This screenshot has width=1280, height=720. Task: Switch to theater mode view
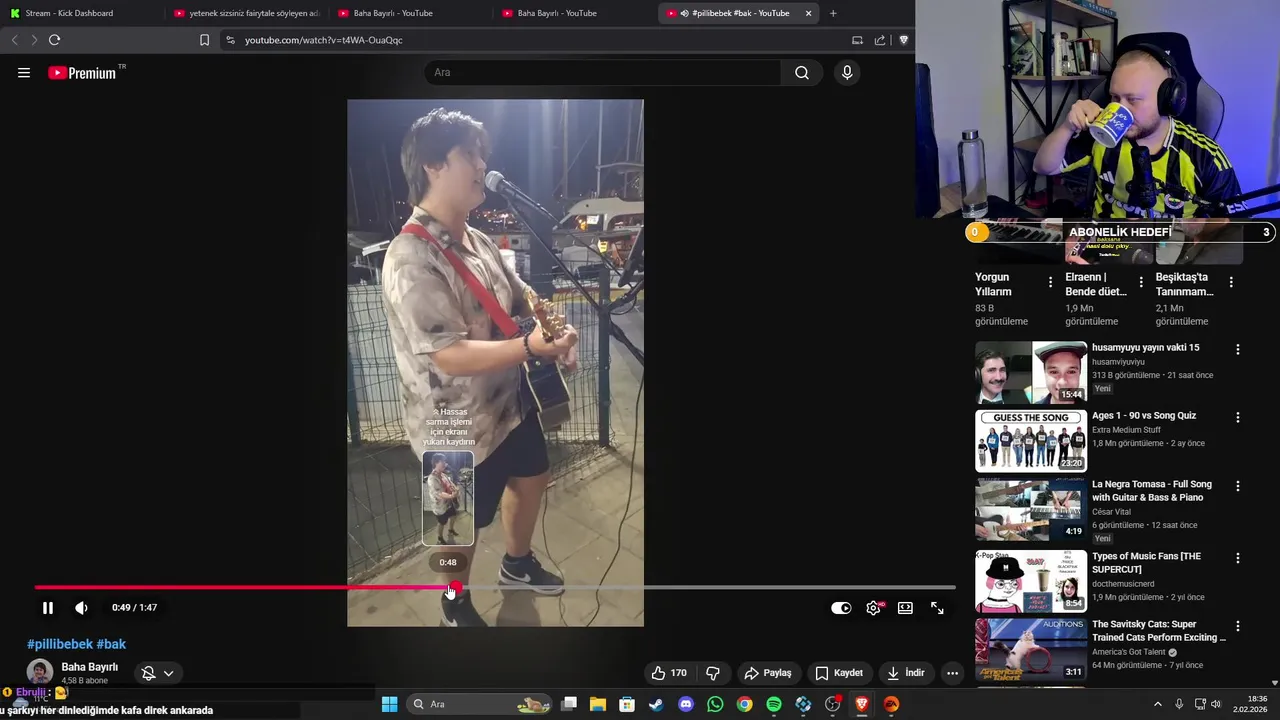905,608
